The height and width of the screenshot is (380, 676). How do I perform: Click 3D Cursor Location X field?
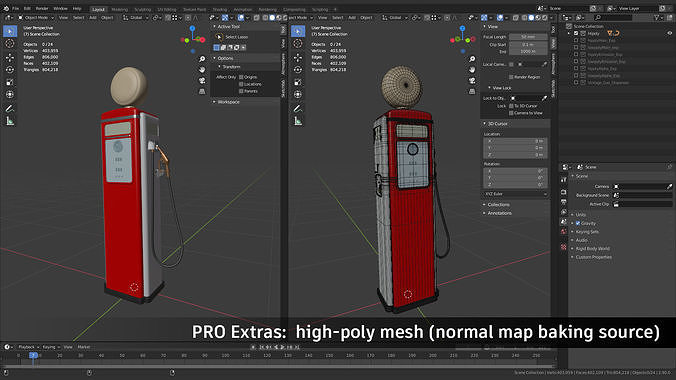point(515,141)
